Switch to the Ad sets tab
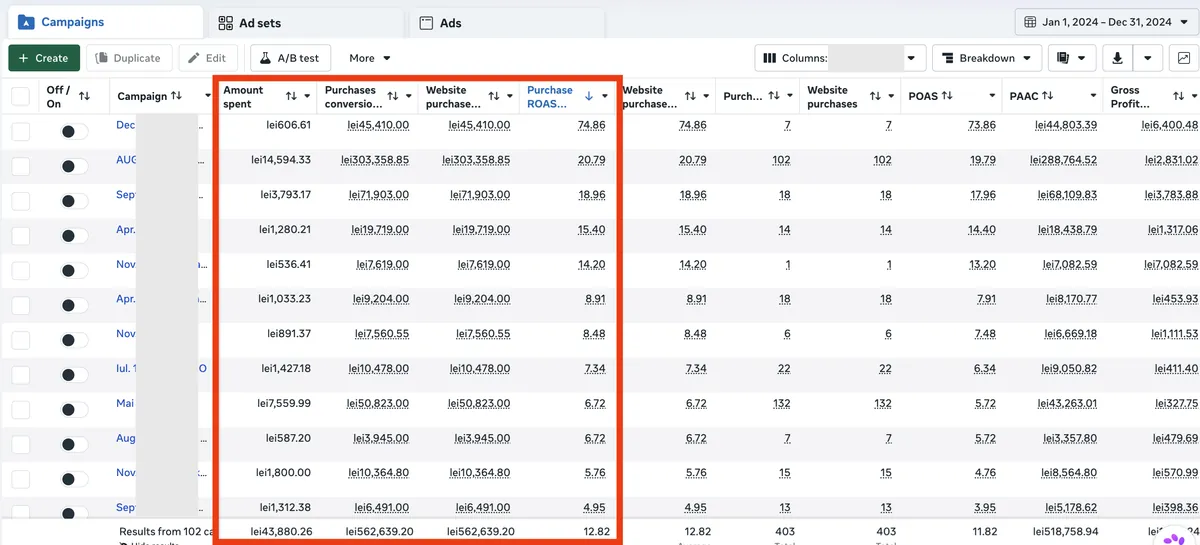The height and width of the screenshot is (545, 1200). pos(306,22)
